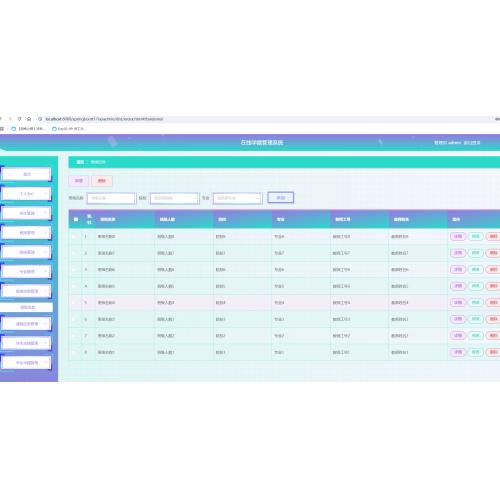Click the site info icon before localhost URL
This screenshot has width=500, height=500.
tap(40, 119)
